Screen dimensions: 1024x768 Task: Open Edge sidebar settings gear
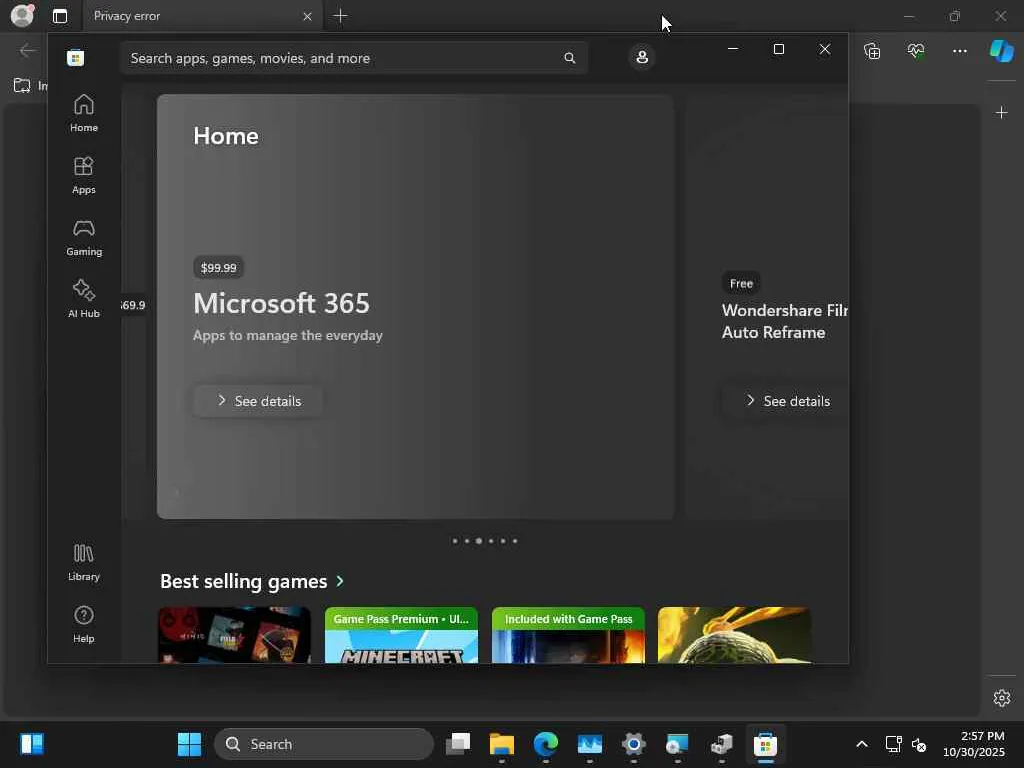pyautogui.click(x=1002, y=698)
